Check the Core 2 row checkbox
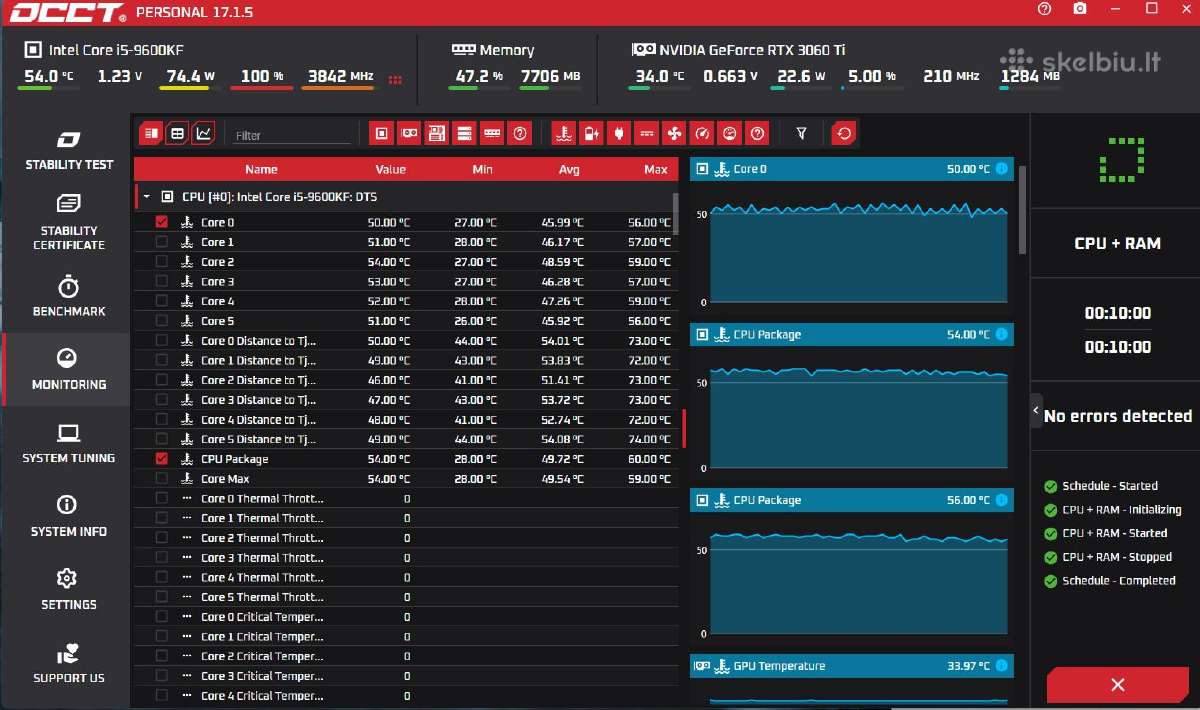 coord(162,262)
